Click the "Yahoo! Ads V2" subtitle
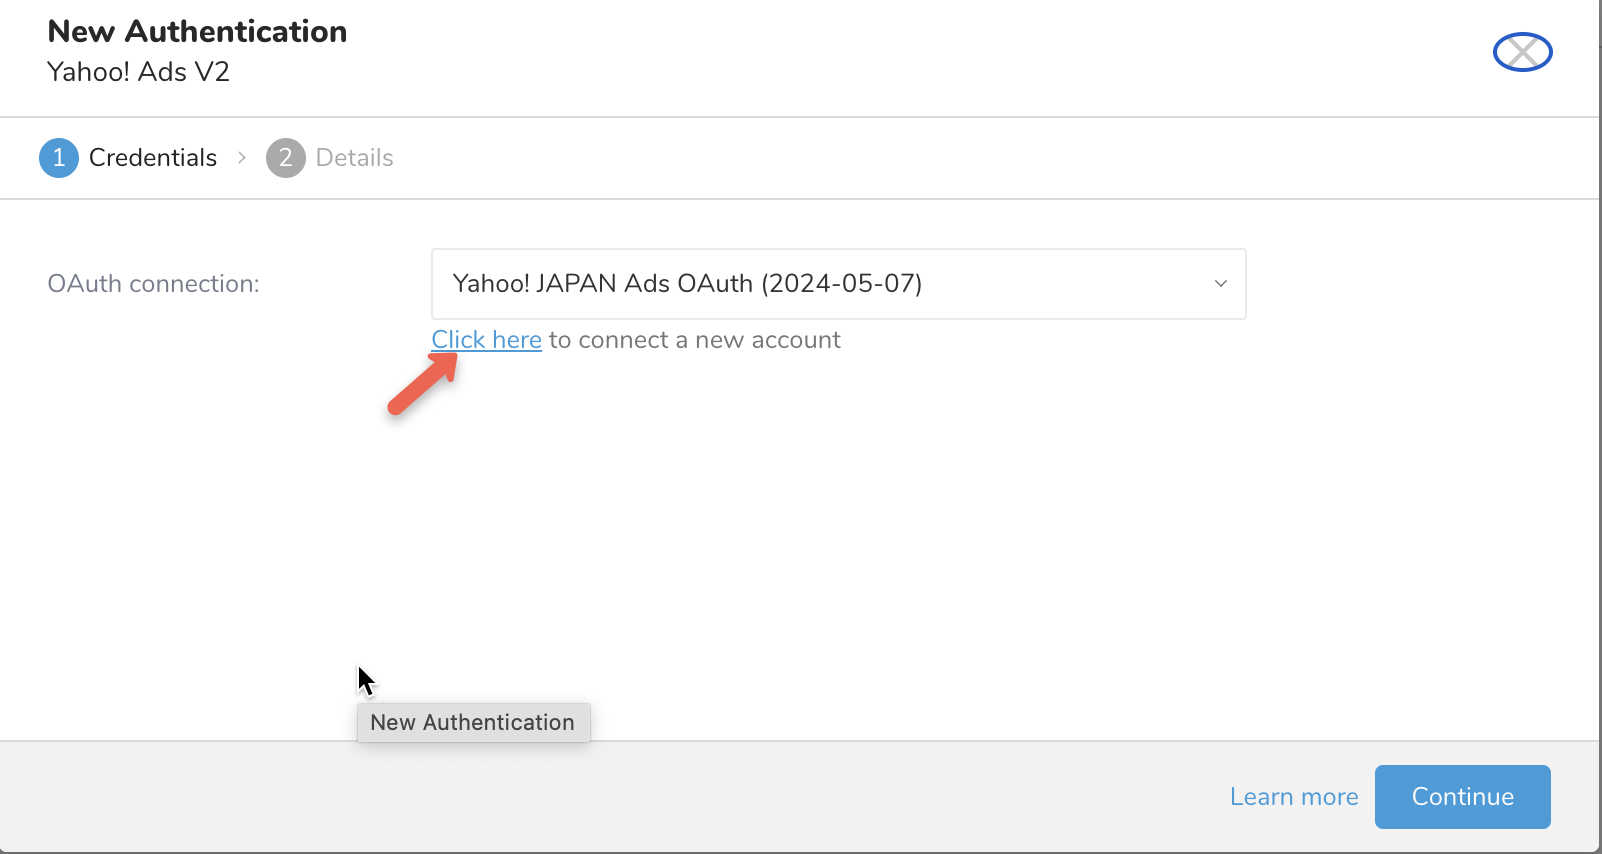The width and height of the screenshot is (1602, 854). (x=138, y=72)
